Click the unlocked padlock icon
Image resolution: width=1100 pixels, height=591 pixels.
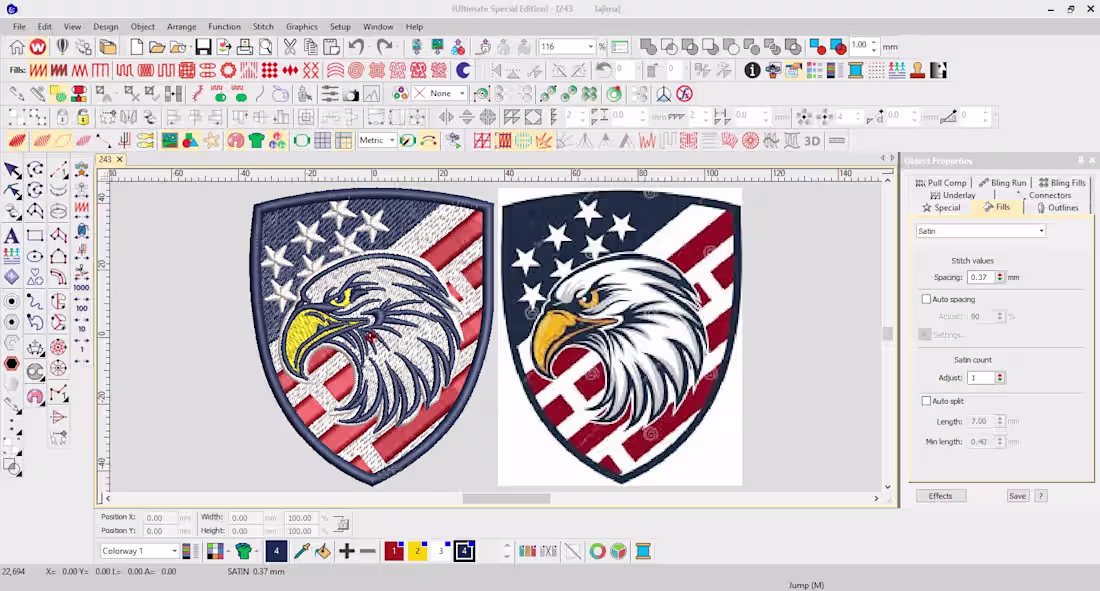[x=83, y=117]
